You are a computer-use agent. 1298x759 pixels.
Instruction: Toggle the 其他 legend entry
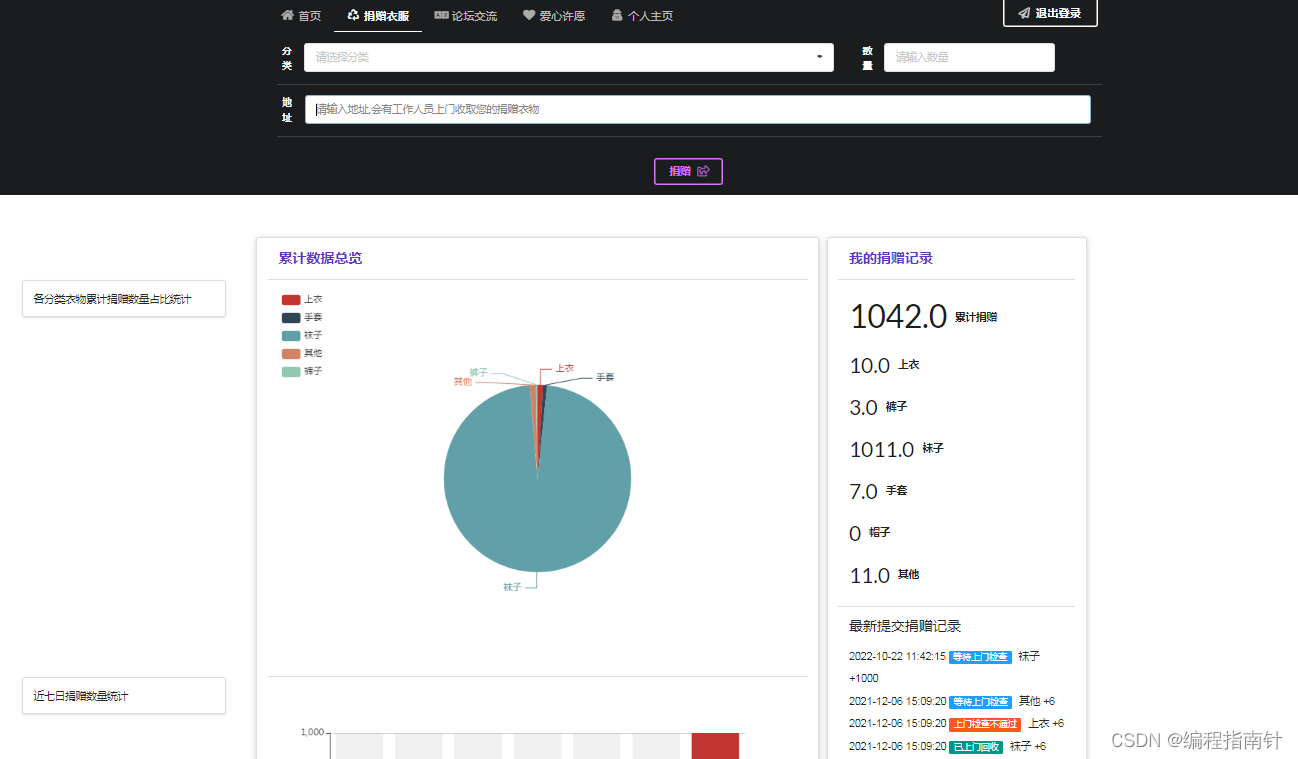point(302,353)
